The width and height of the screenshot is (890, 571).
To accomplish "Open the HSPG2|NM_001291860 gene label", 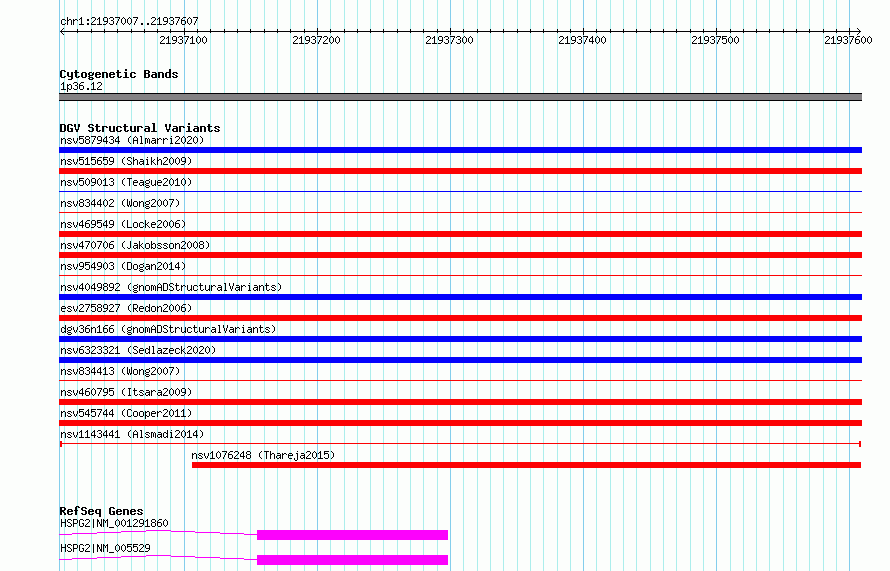I will (114, 523).
